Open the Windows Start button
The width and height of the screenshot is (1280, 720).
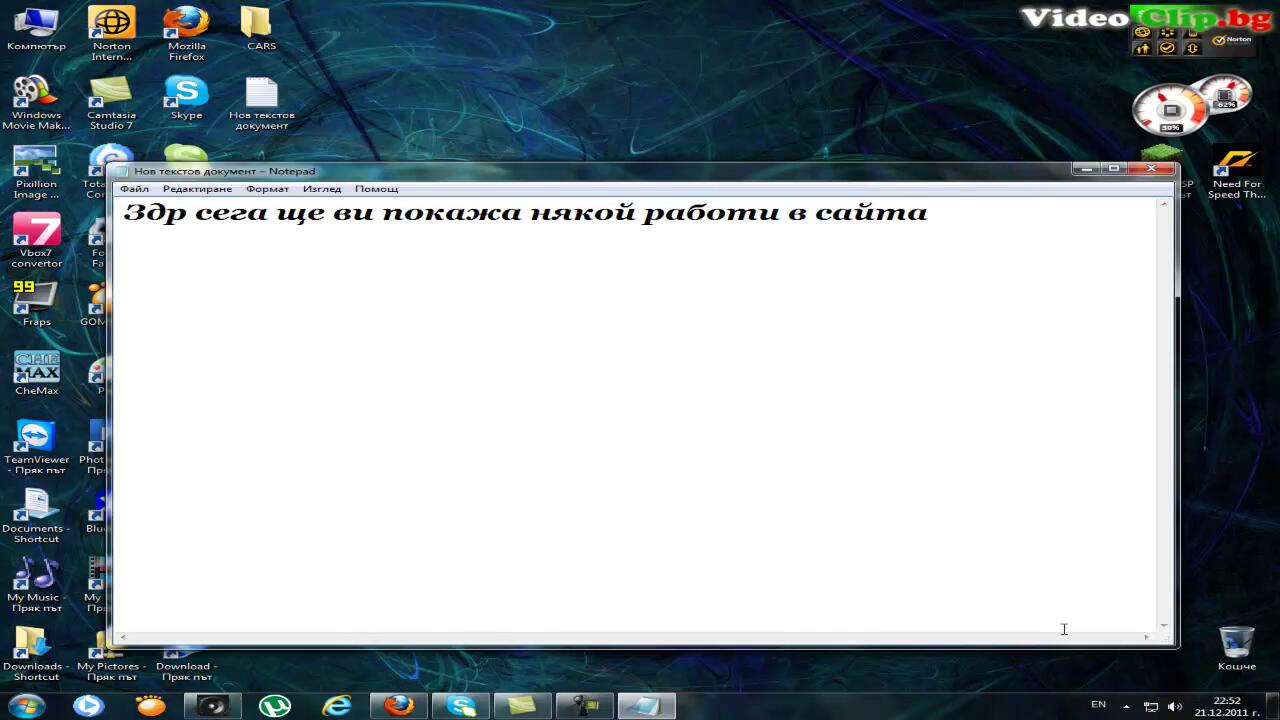27,706
